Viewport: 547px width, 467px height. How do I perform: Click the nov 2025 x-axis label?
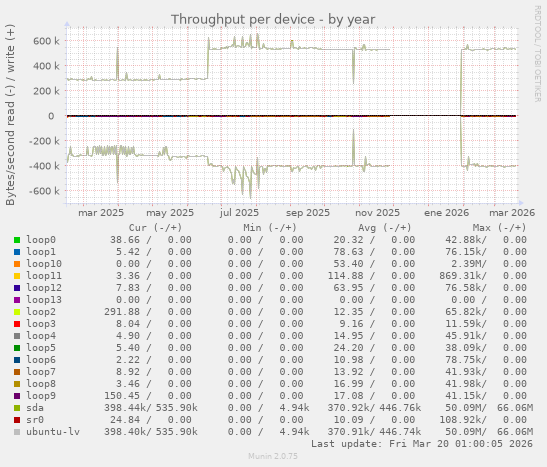pos(377,213)
